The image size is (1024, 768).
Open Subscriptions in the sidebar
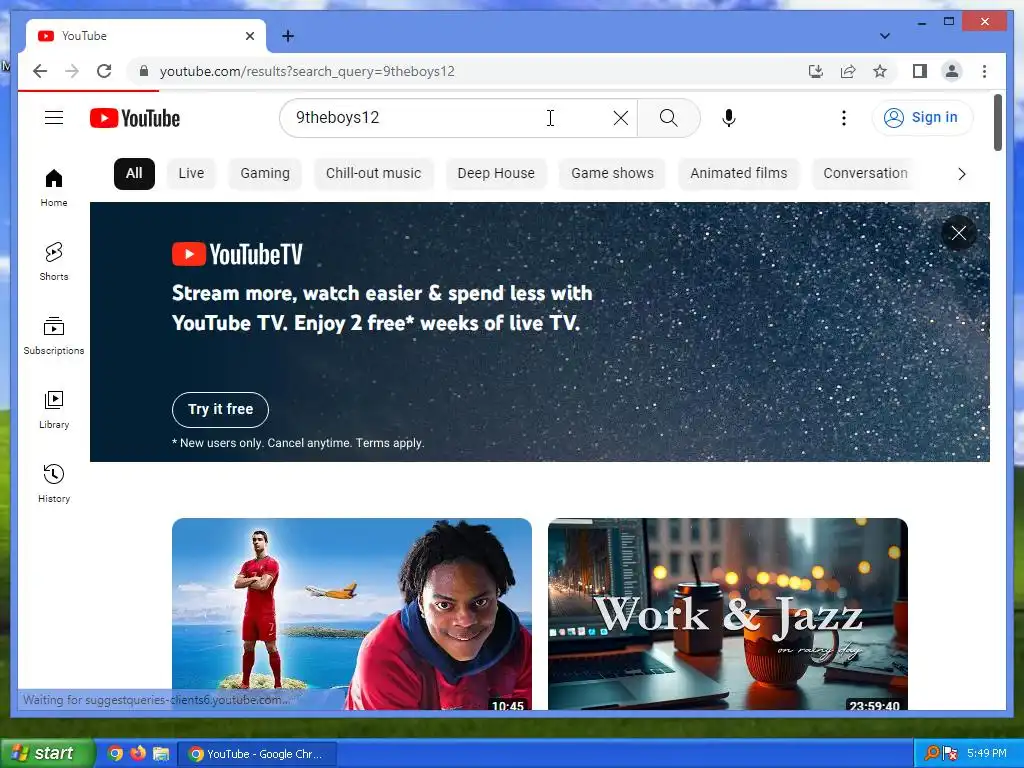tap(54, 336)
